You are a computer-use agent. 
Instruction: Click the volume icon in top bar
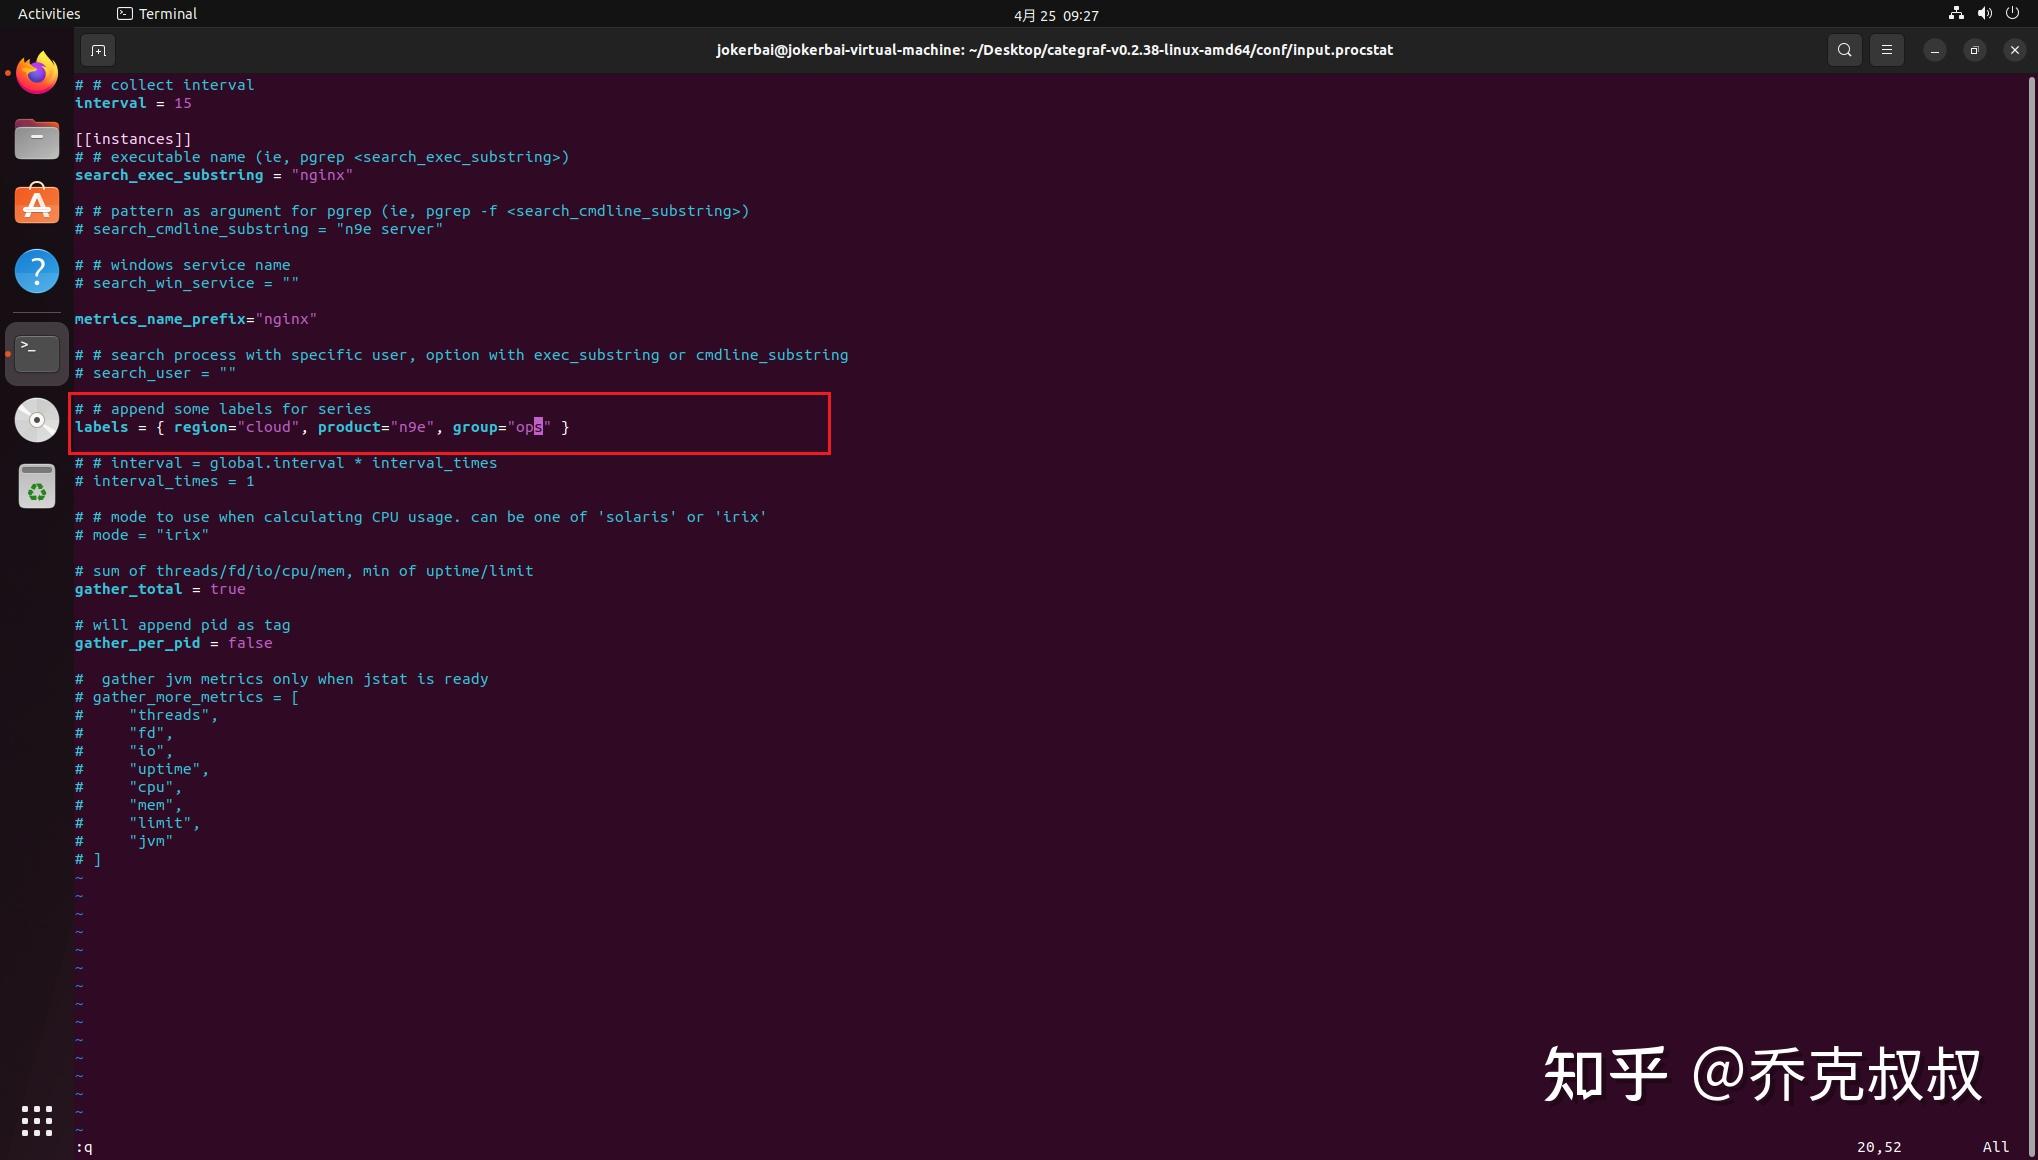tap(1985, 14)
